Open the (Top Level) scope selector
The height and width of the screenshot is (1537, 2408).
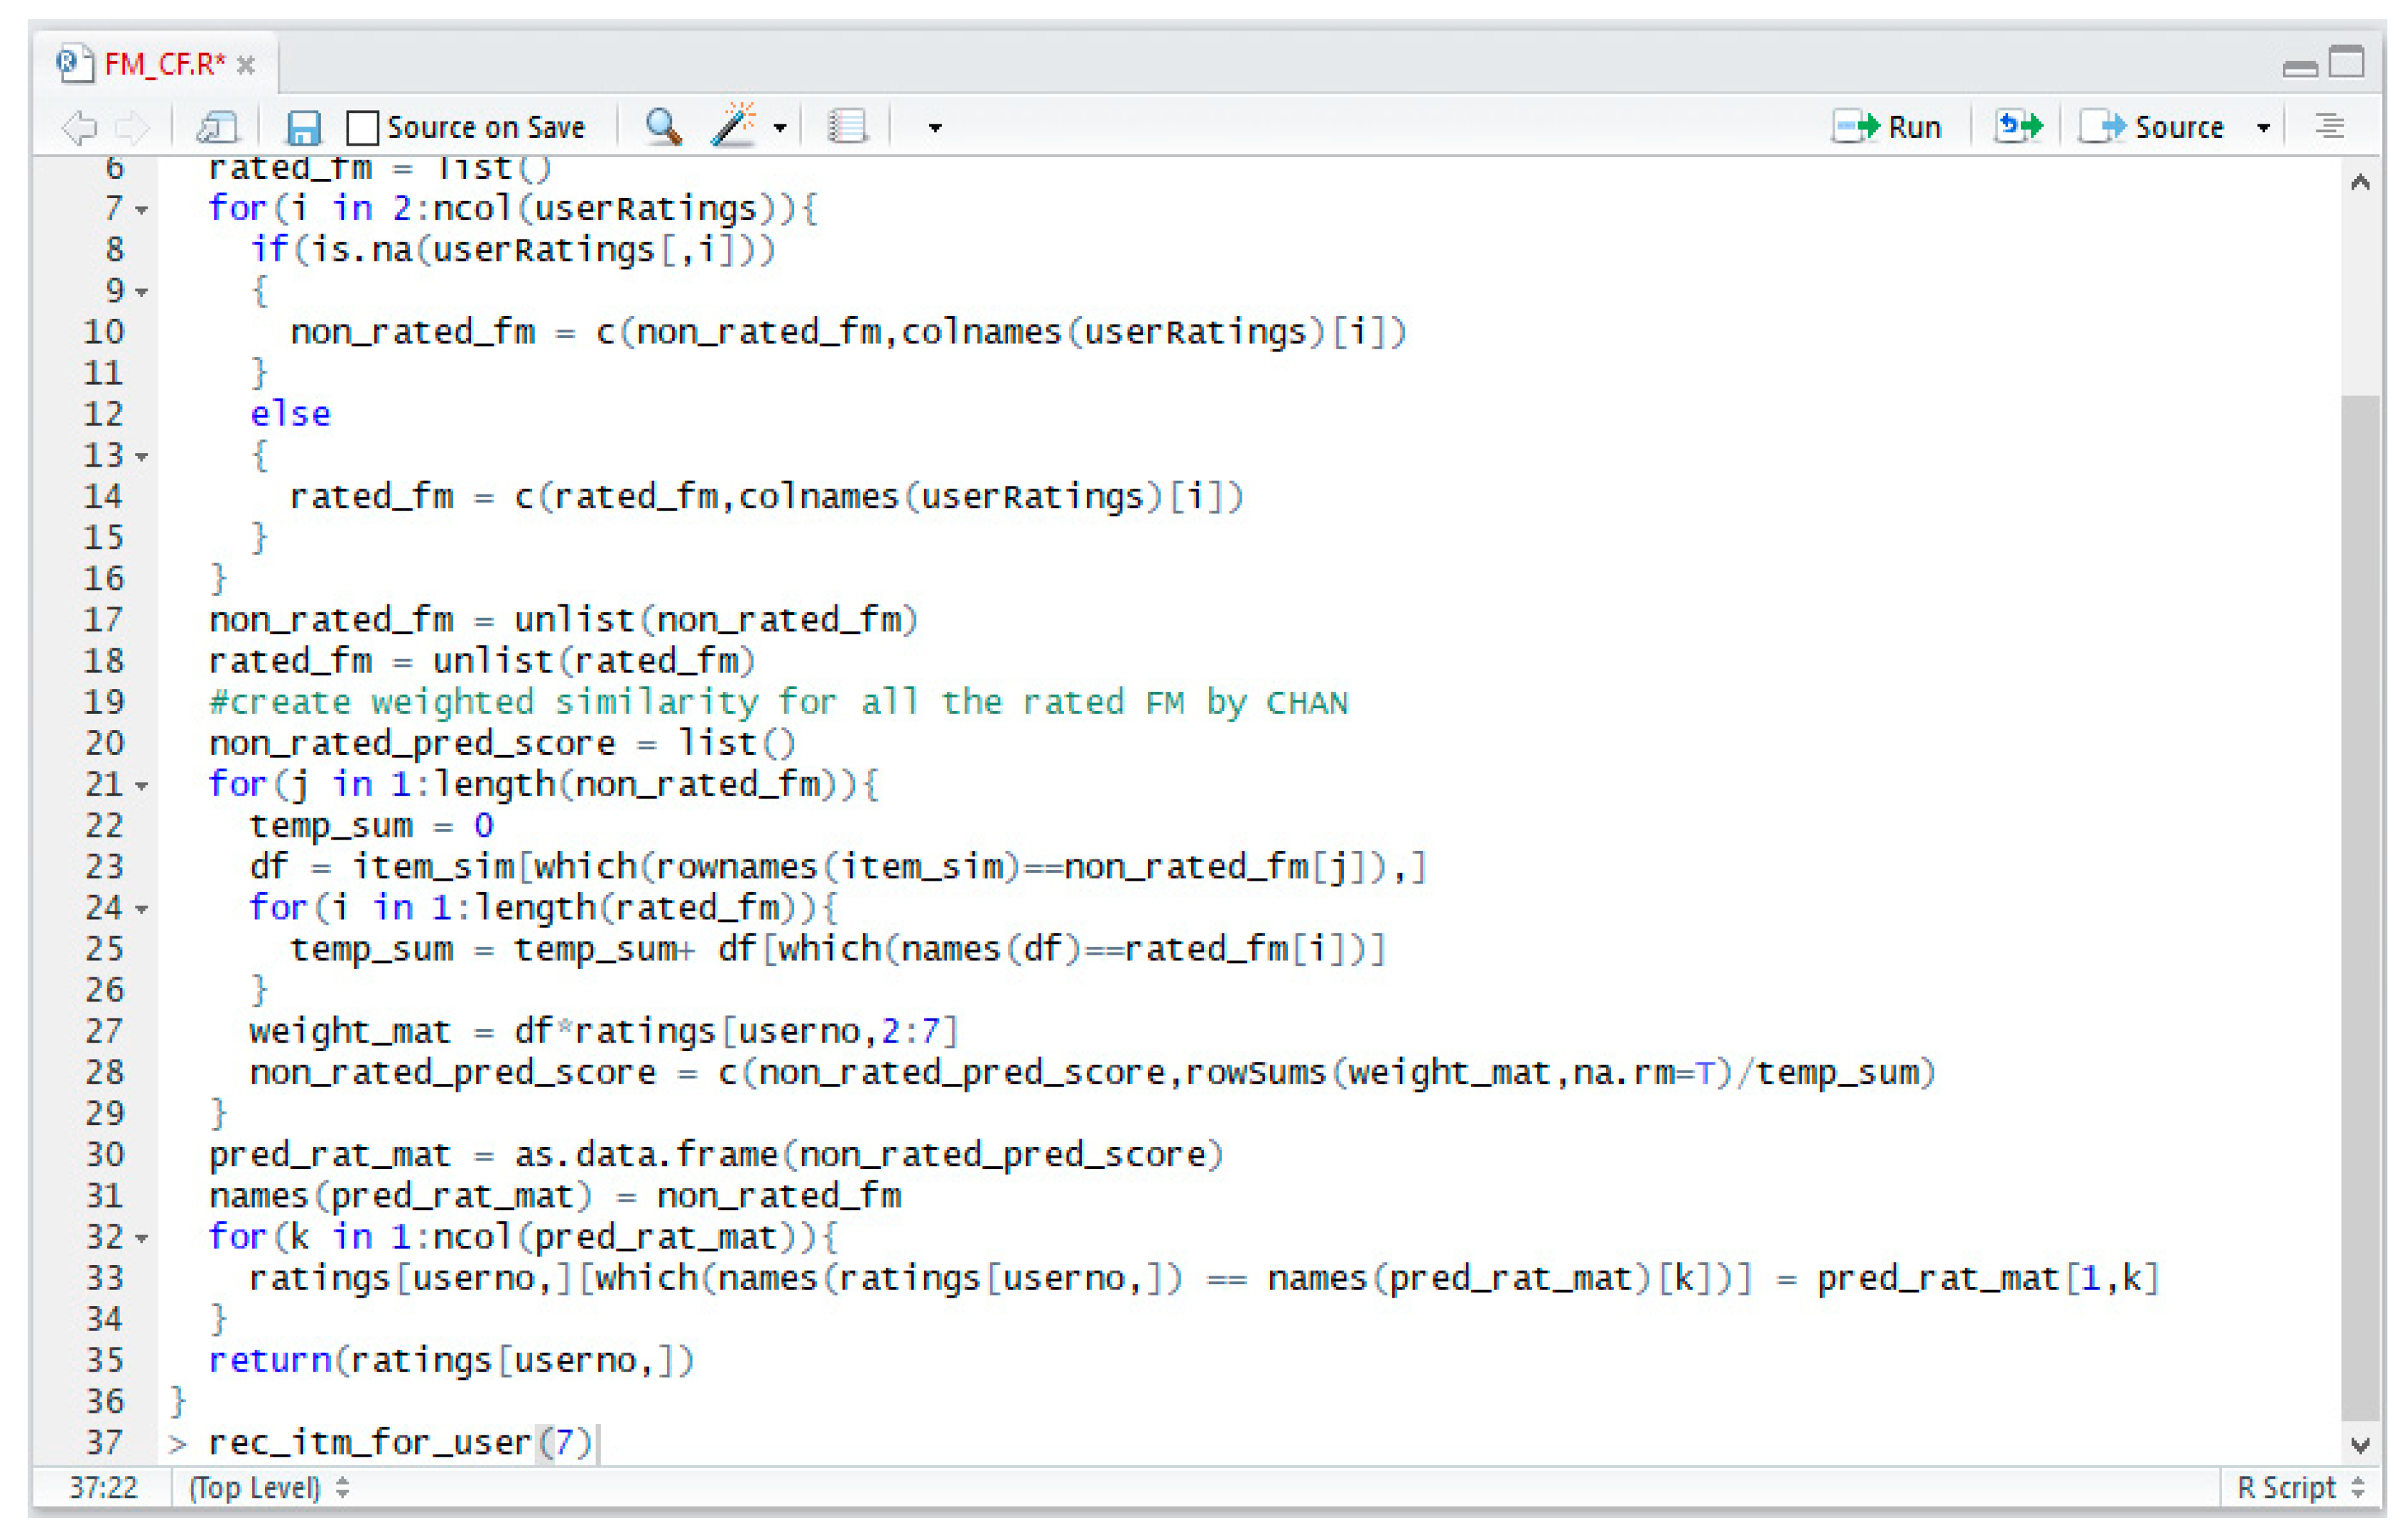(269, 1489)
